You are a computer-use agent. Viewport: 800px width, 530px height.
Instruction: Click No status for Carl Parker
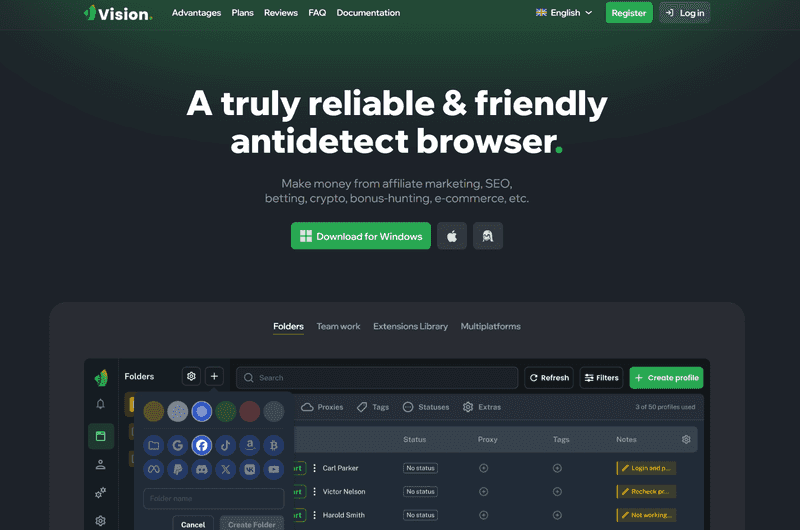(x=420, y=468)
